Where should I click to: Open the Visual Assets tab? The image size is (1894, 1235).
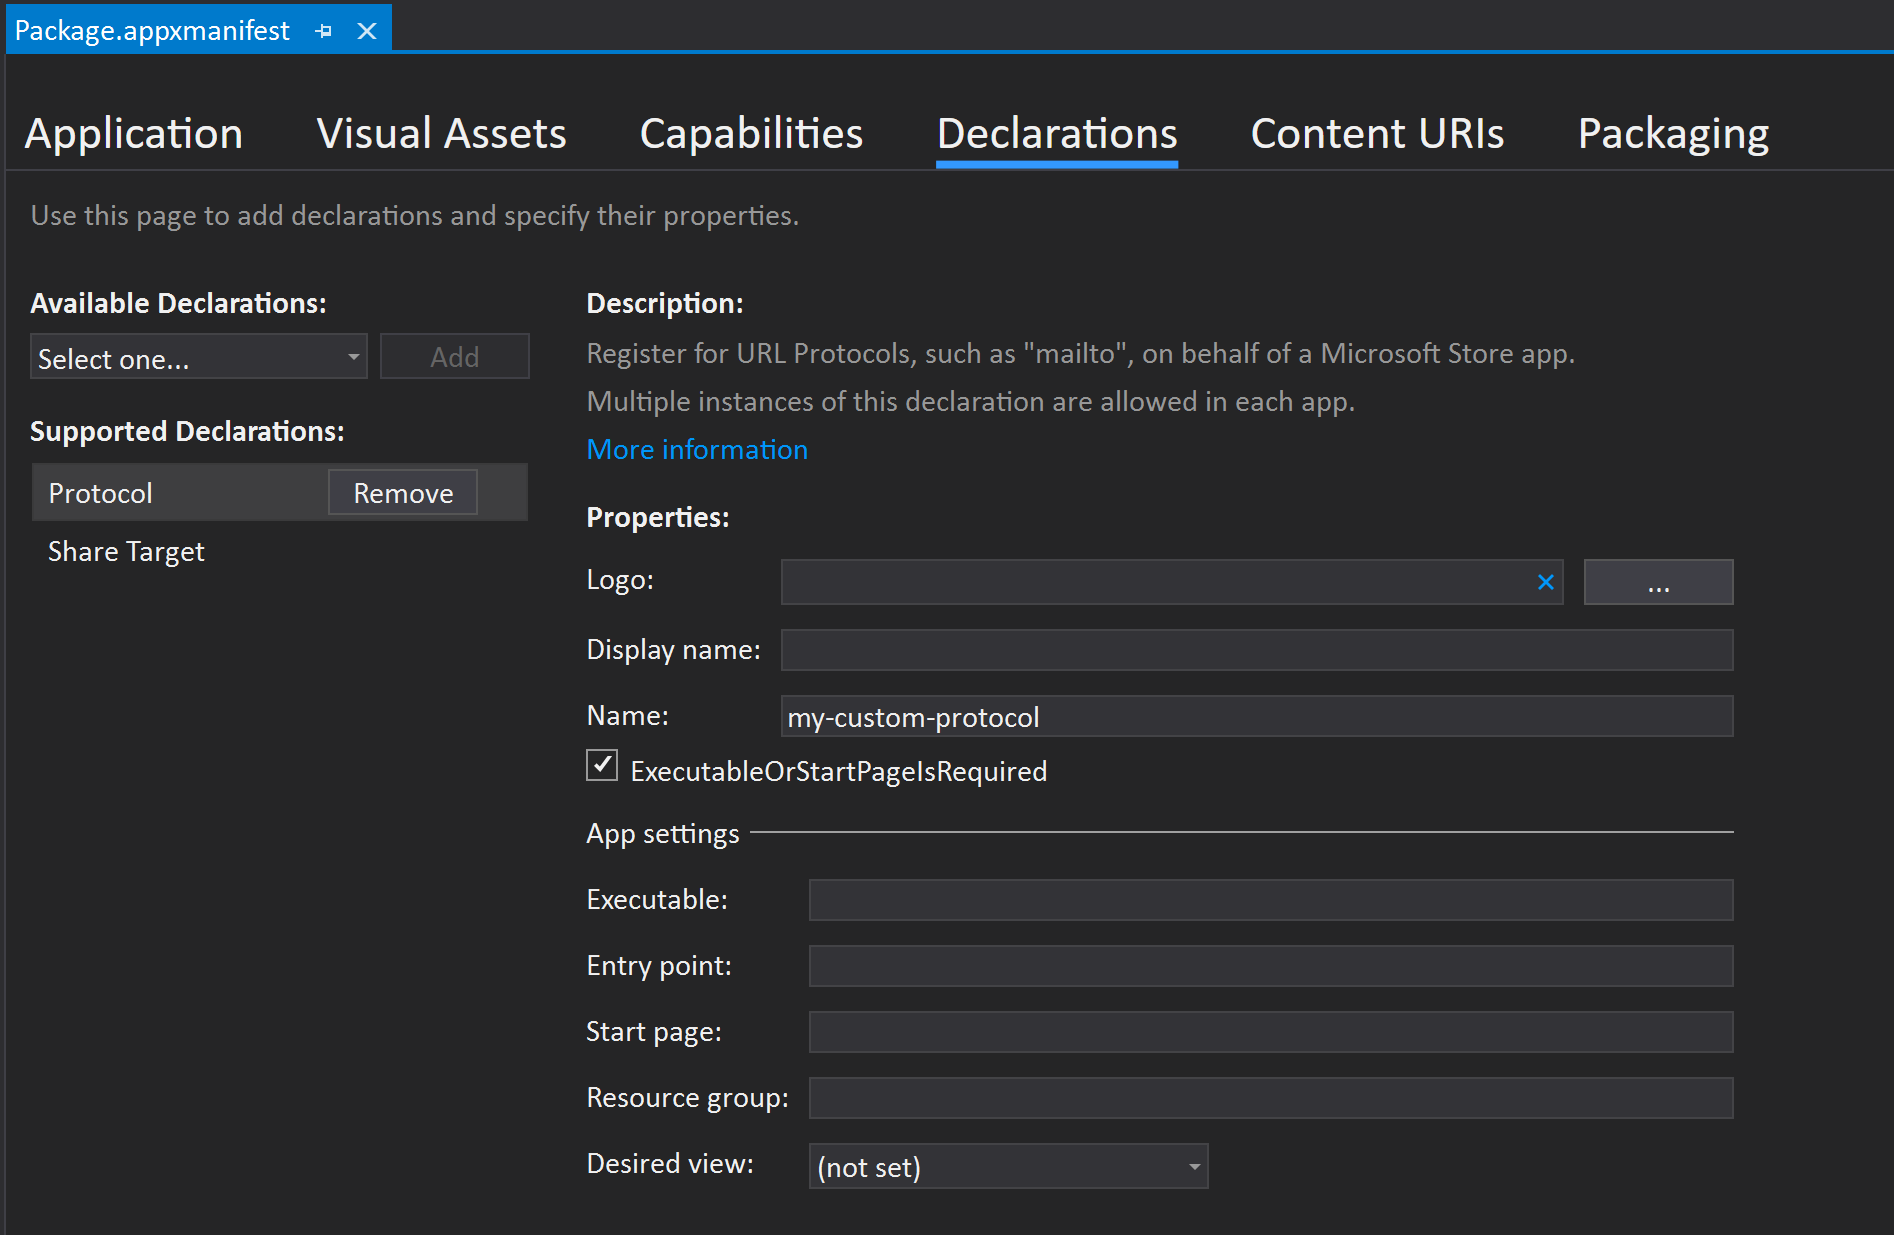tap(441, 134)
